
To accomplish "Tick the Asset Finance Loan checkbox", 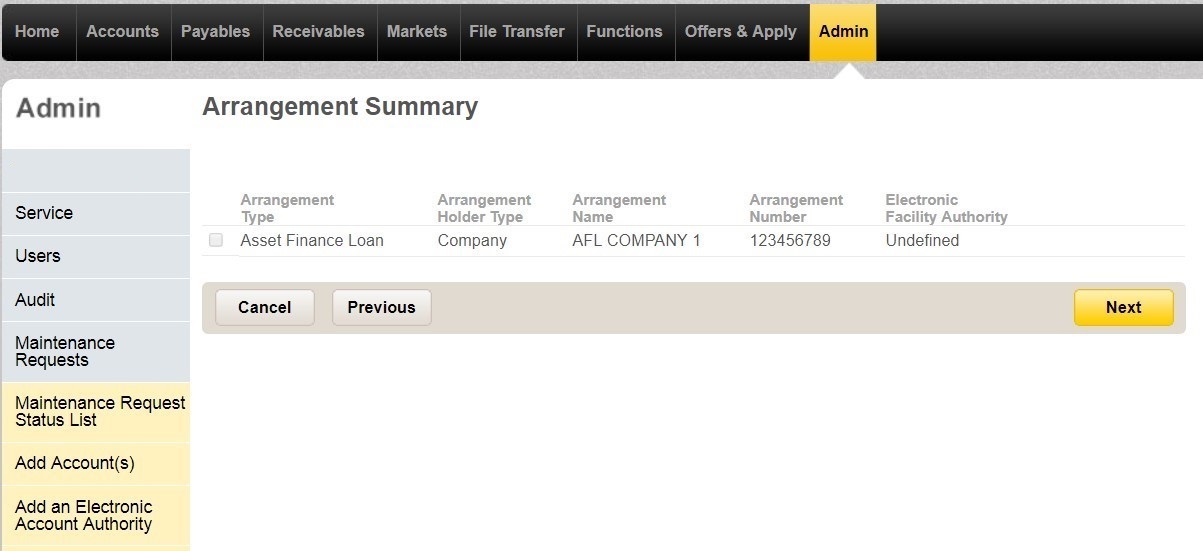I will coord(216,240).
